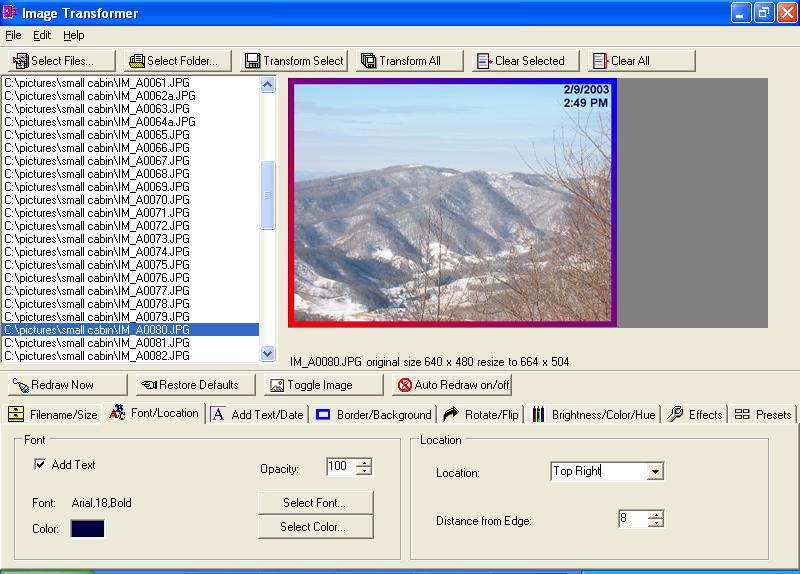Open the Filename/Size tab

(53, 414)
